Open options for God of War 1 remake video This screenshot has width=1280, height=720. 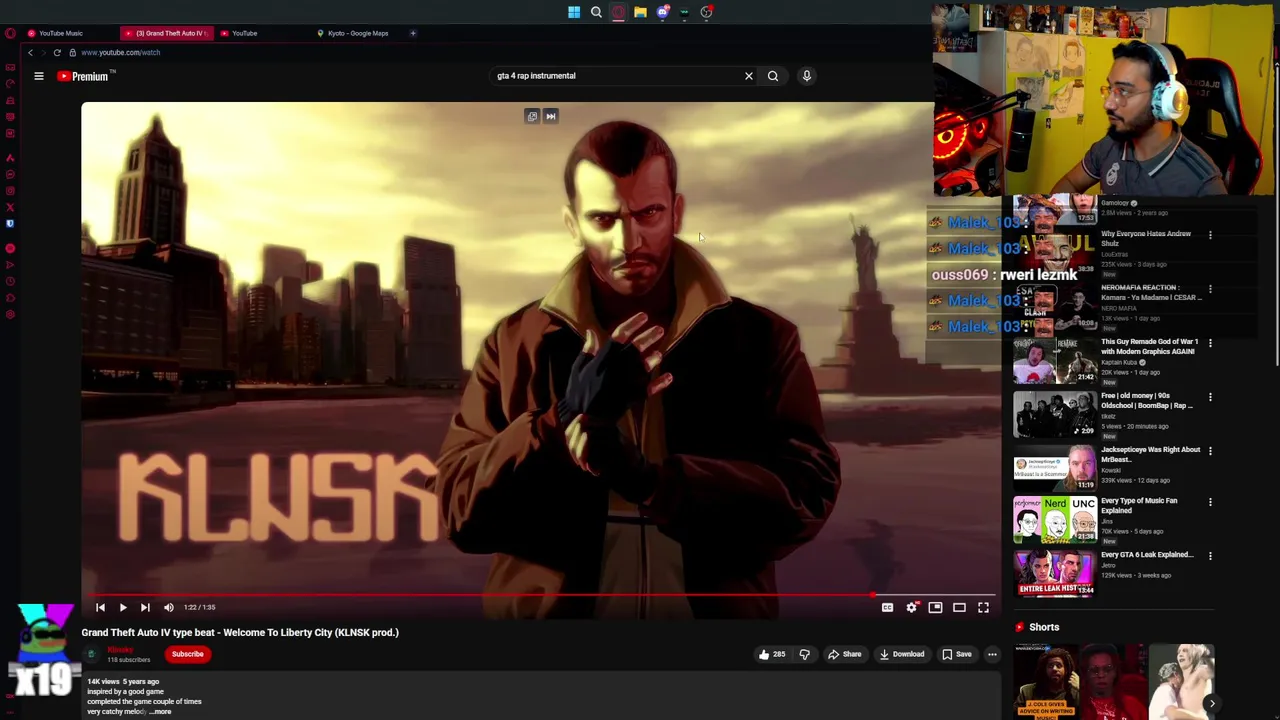tap(1210, 344)
